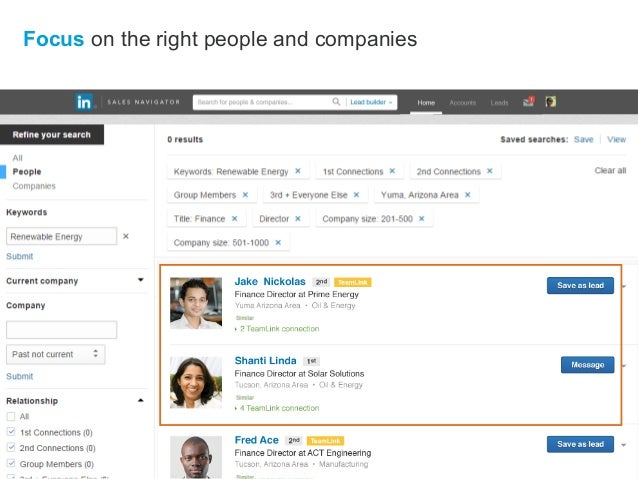Image resolution: width=638 pixels, height=479 pixels.
Task: Click the search magnifier icon
Action: [336, 101]
